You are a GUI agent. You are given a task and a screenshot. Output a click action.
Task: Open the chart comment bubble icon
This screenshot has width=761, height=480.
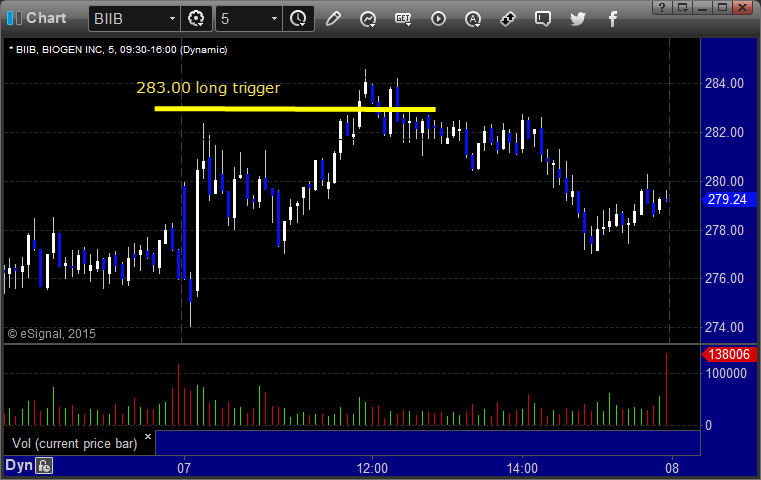(543, 19)
